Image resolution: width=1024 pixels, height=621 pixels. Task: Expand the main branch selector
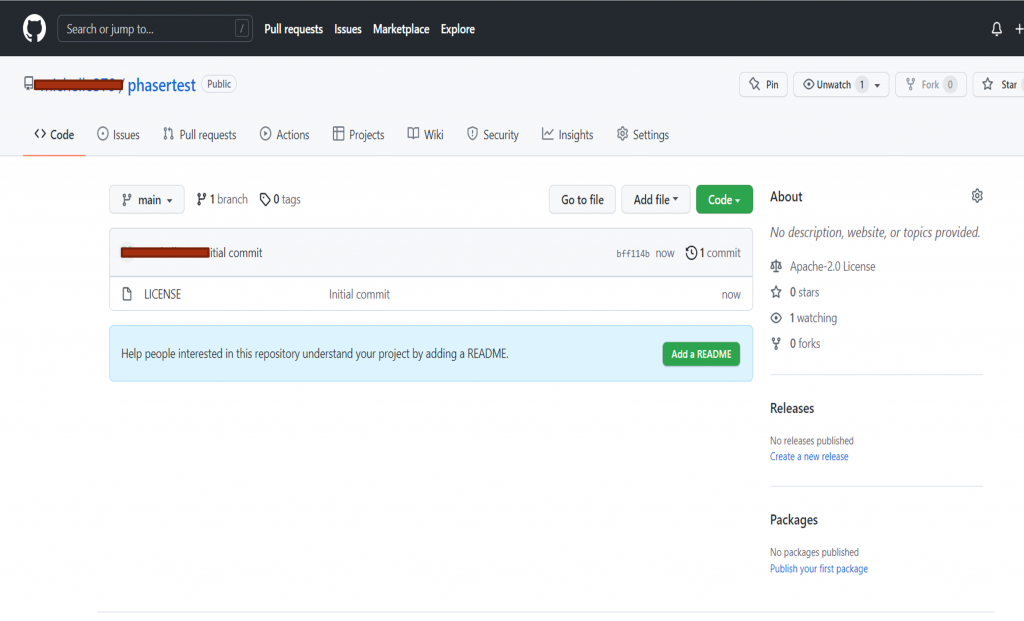click(147, 199)
